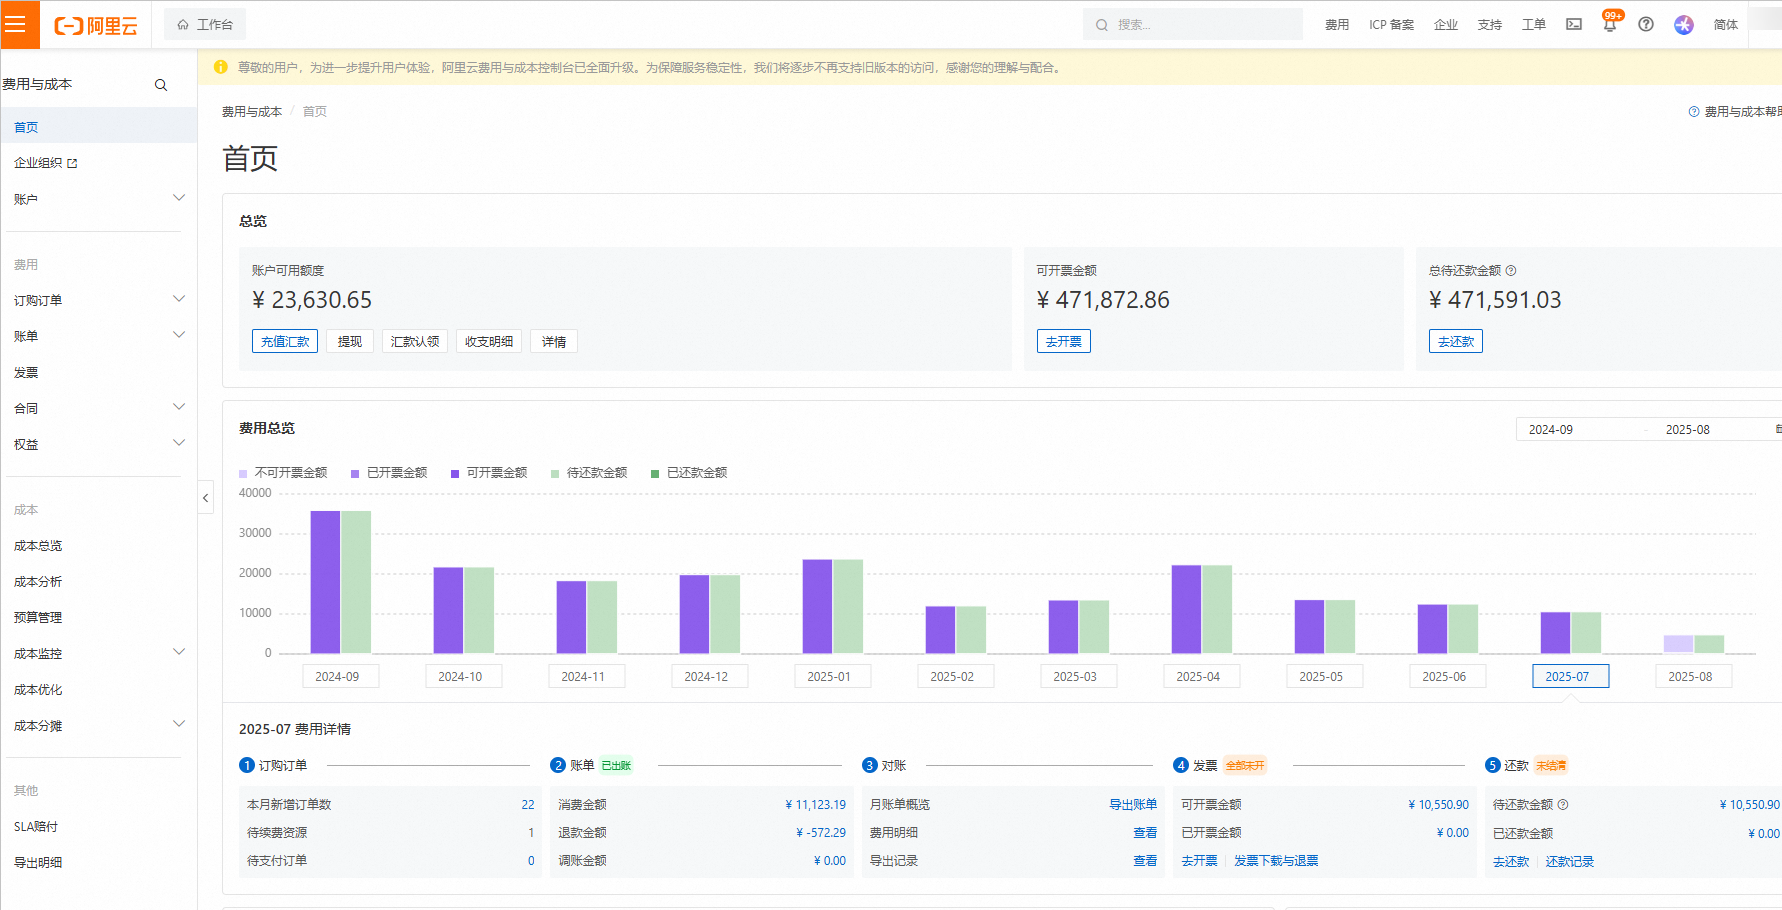Select 成本分析 in the sidebar
Viewport: 1782px width, 910px height.
(38, 582)
